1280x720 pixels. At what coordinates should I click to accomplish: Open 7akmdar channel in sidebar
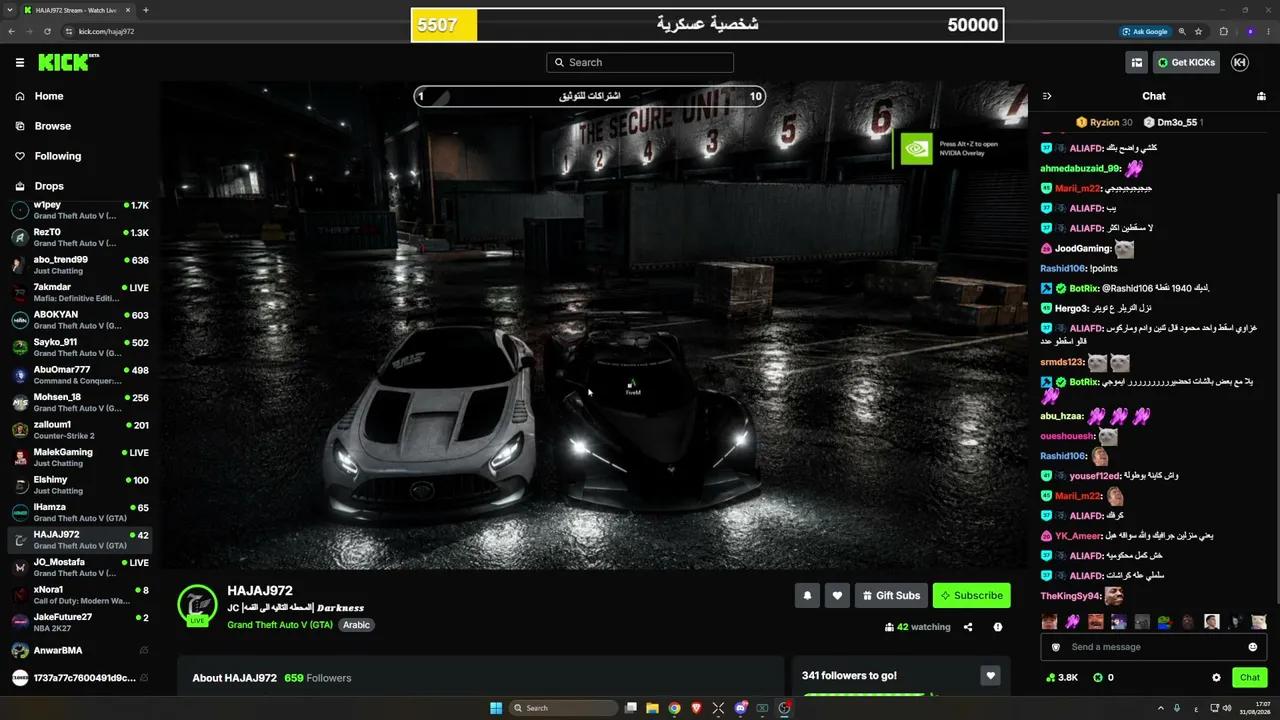coord(80,292)
